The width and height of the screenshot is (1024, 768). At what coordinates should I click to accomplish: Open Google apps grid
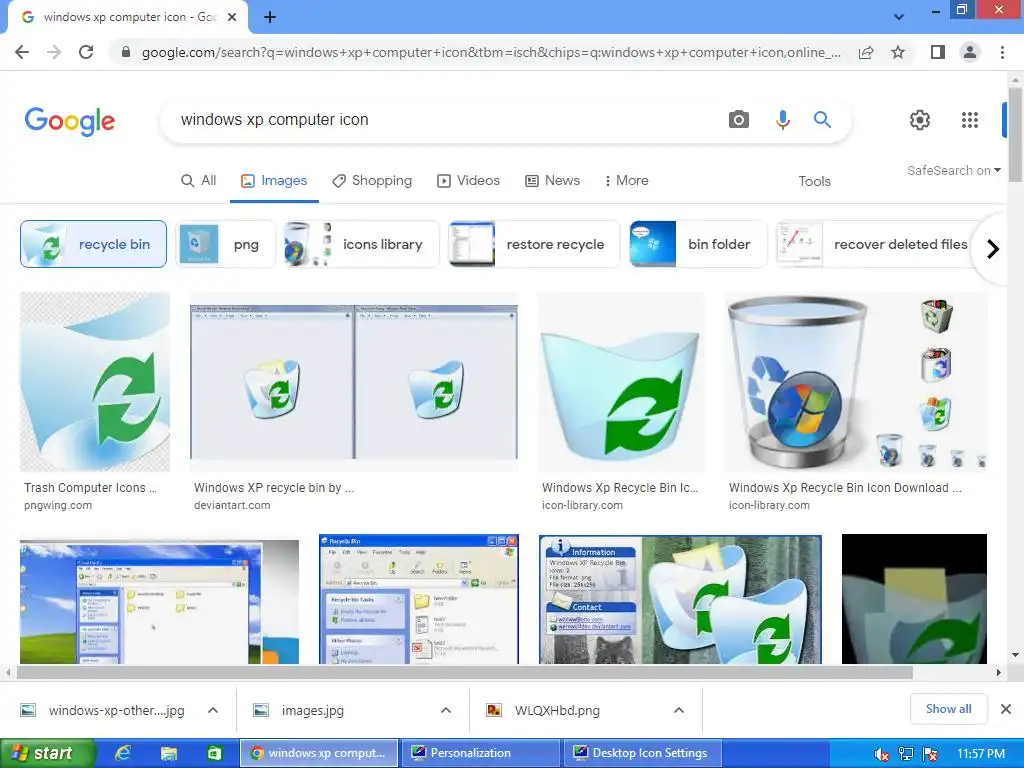point(970,120)
